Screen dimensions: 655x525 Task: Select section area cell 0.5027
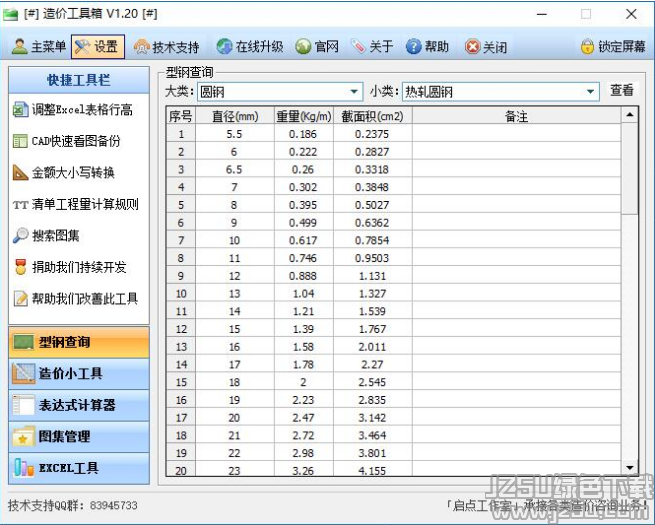(x=373, y=205)
